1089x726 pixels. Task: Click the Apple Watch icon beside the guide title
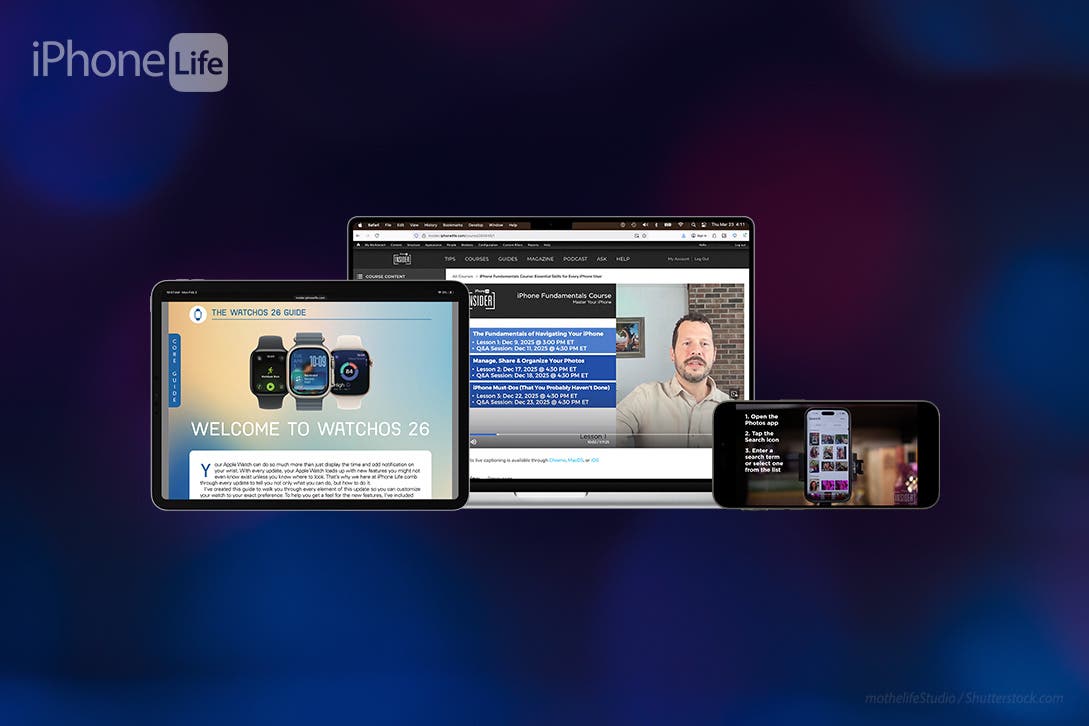click(x=198, y=314)
